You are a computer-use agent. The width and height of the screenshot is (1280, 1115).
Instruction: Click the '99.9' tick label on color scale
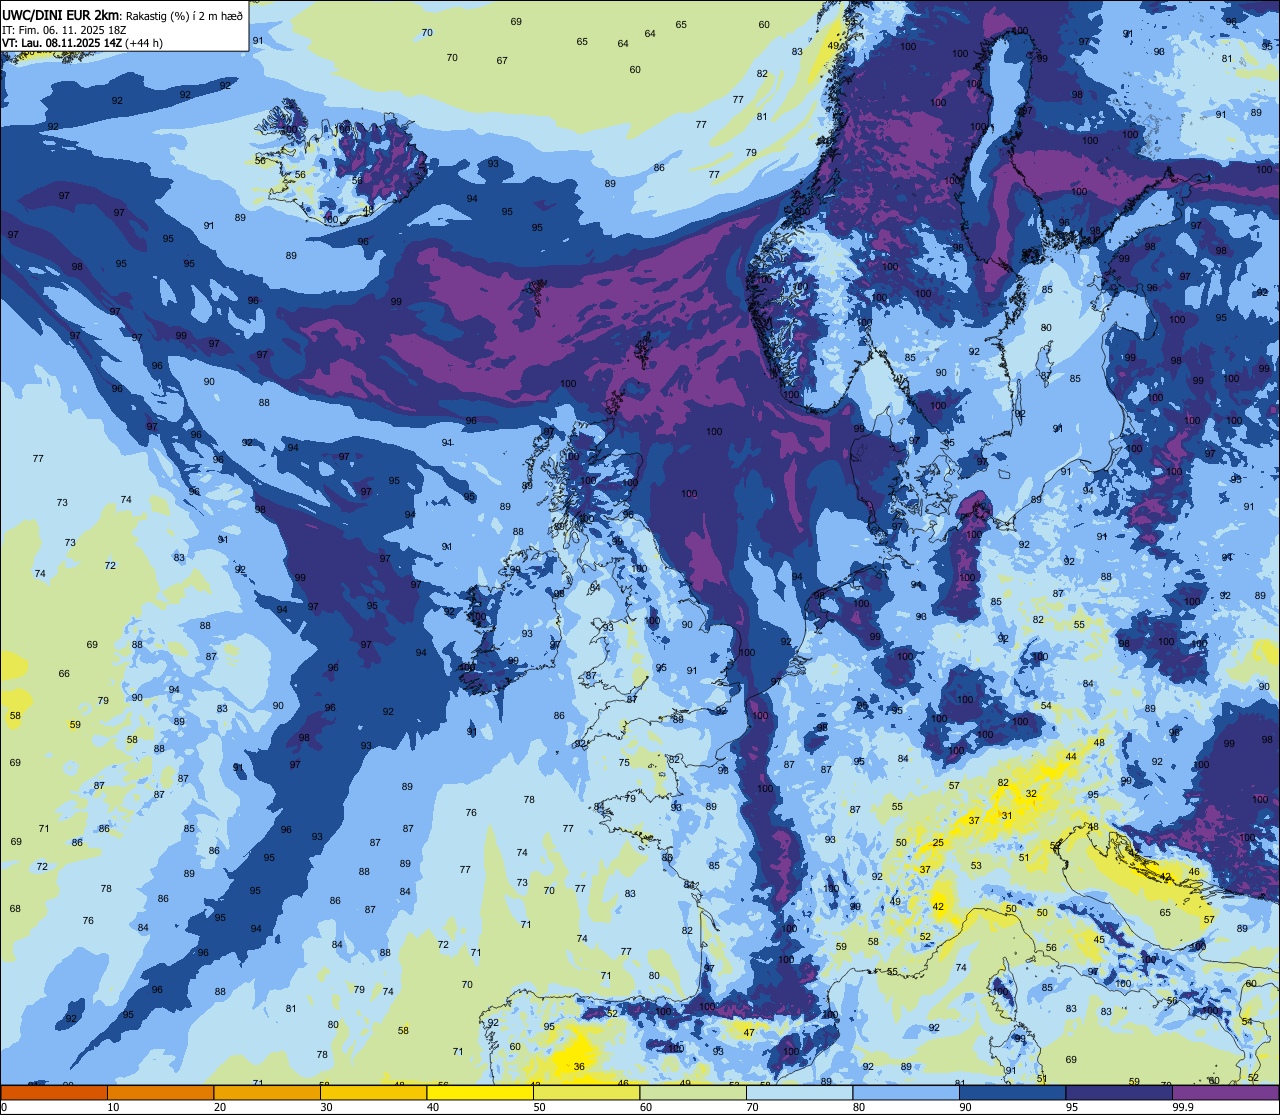click(x=1182, y=1107)
